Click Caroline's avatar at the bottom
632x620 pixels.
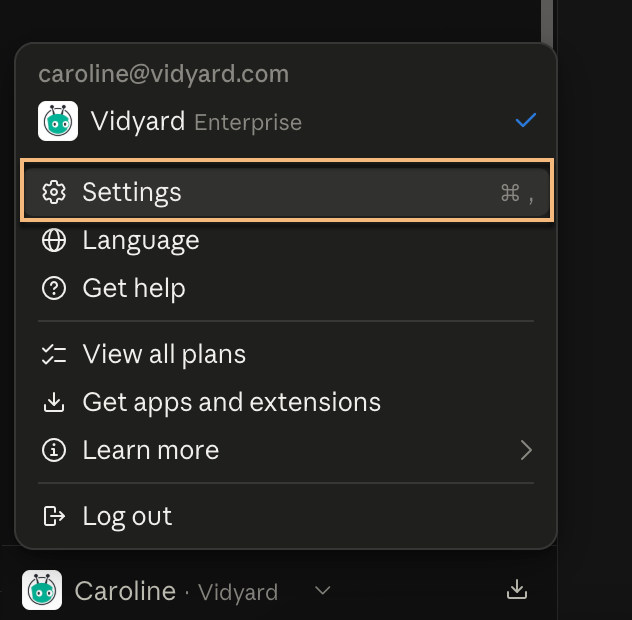[x=42, y=590]
